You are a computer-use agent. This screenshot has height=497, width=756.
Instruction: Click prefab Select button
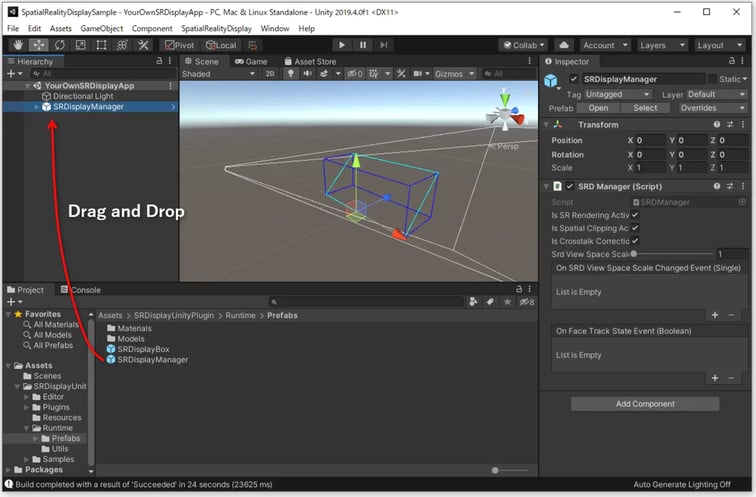click(x=645, y=108)
